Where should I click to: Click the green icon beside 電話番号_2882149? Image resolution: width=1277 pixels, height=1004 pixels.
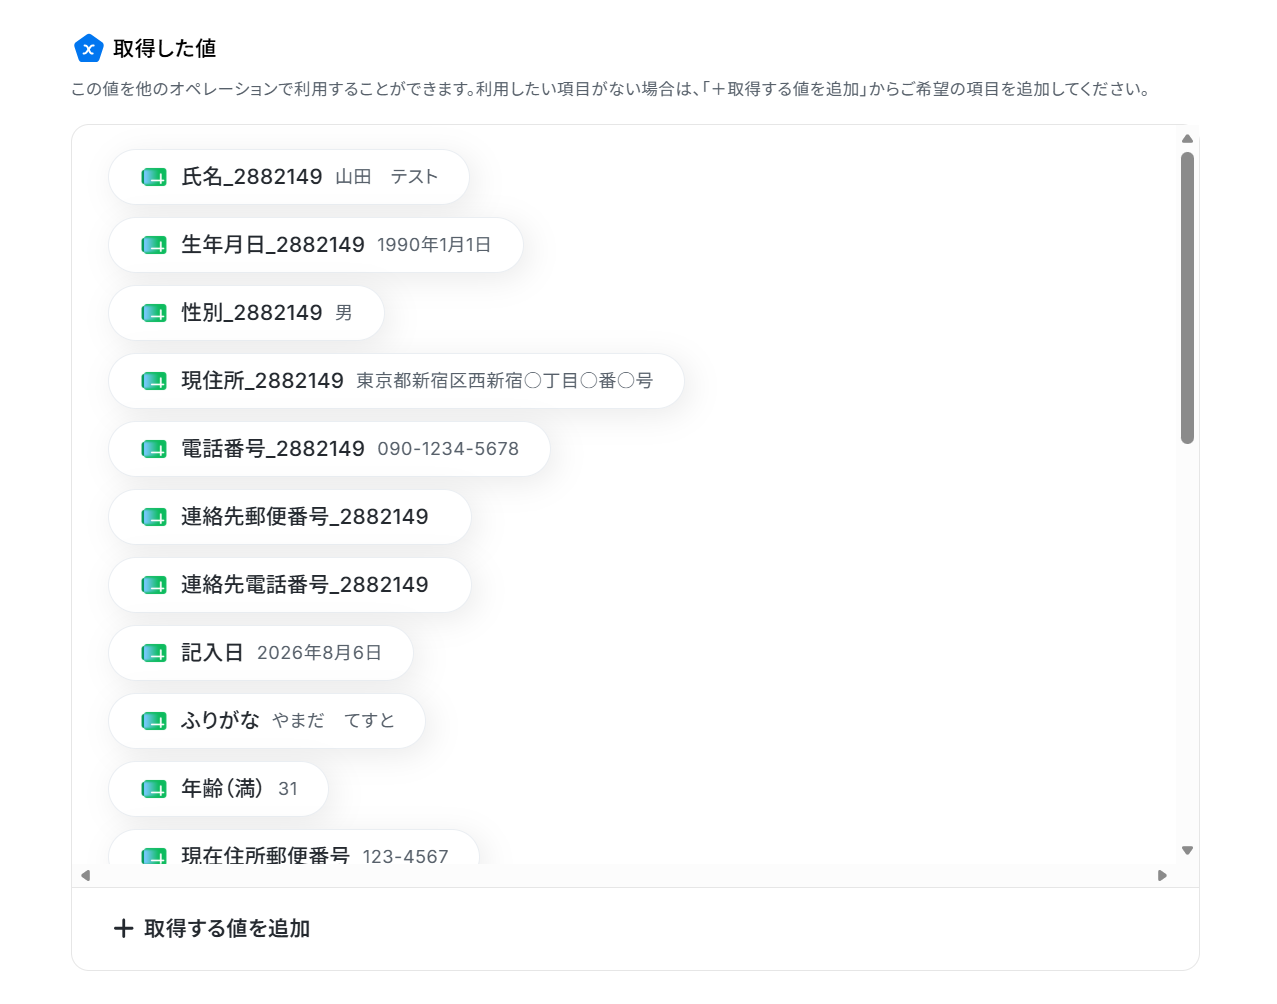point(154,449)
